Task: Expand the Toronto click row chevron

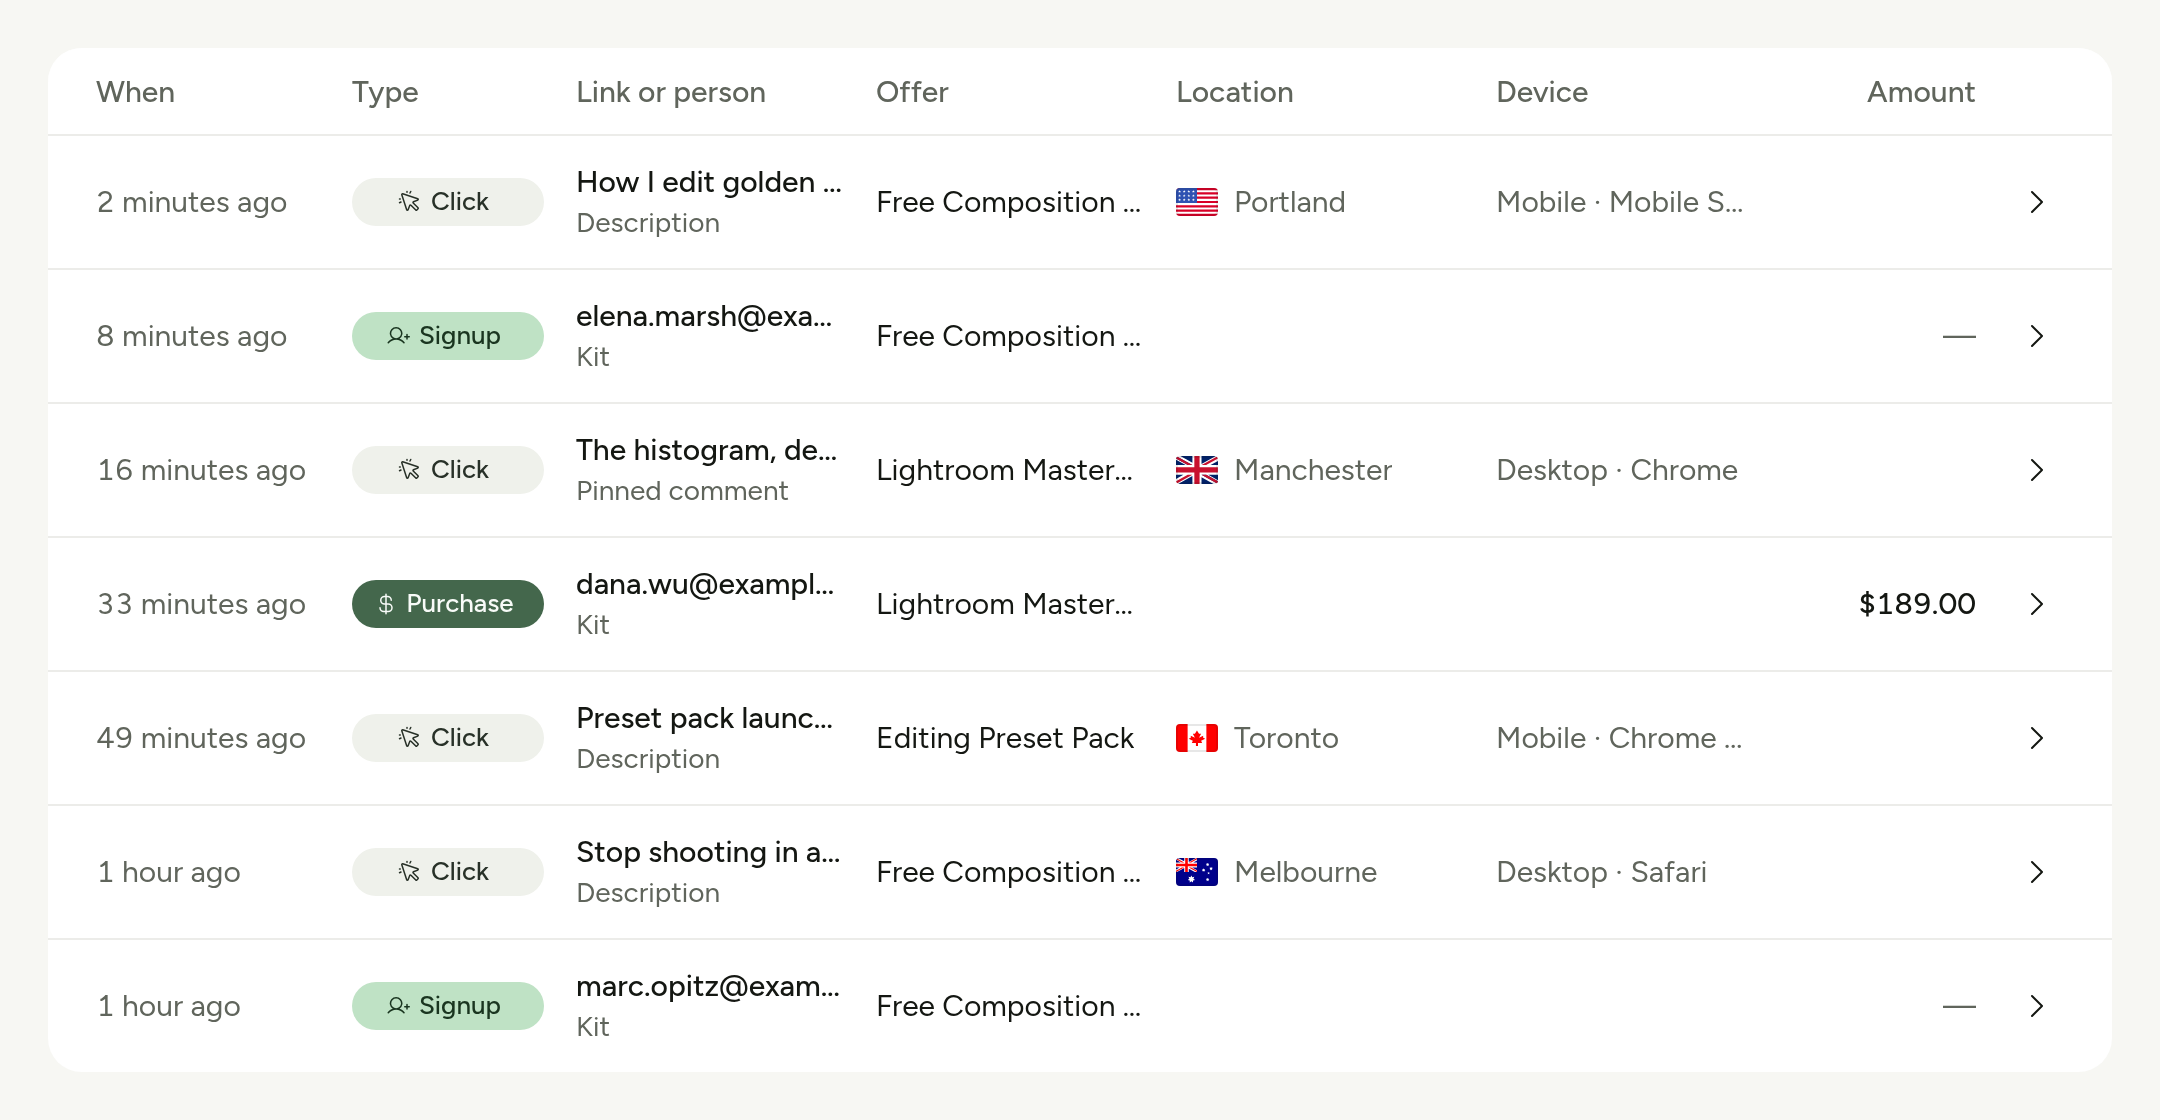Action: pos(2036,738)
